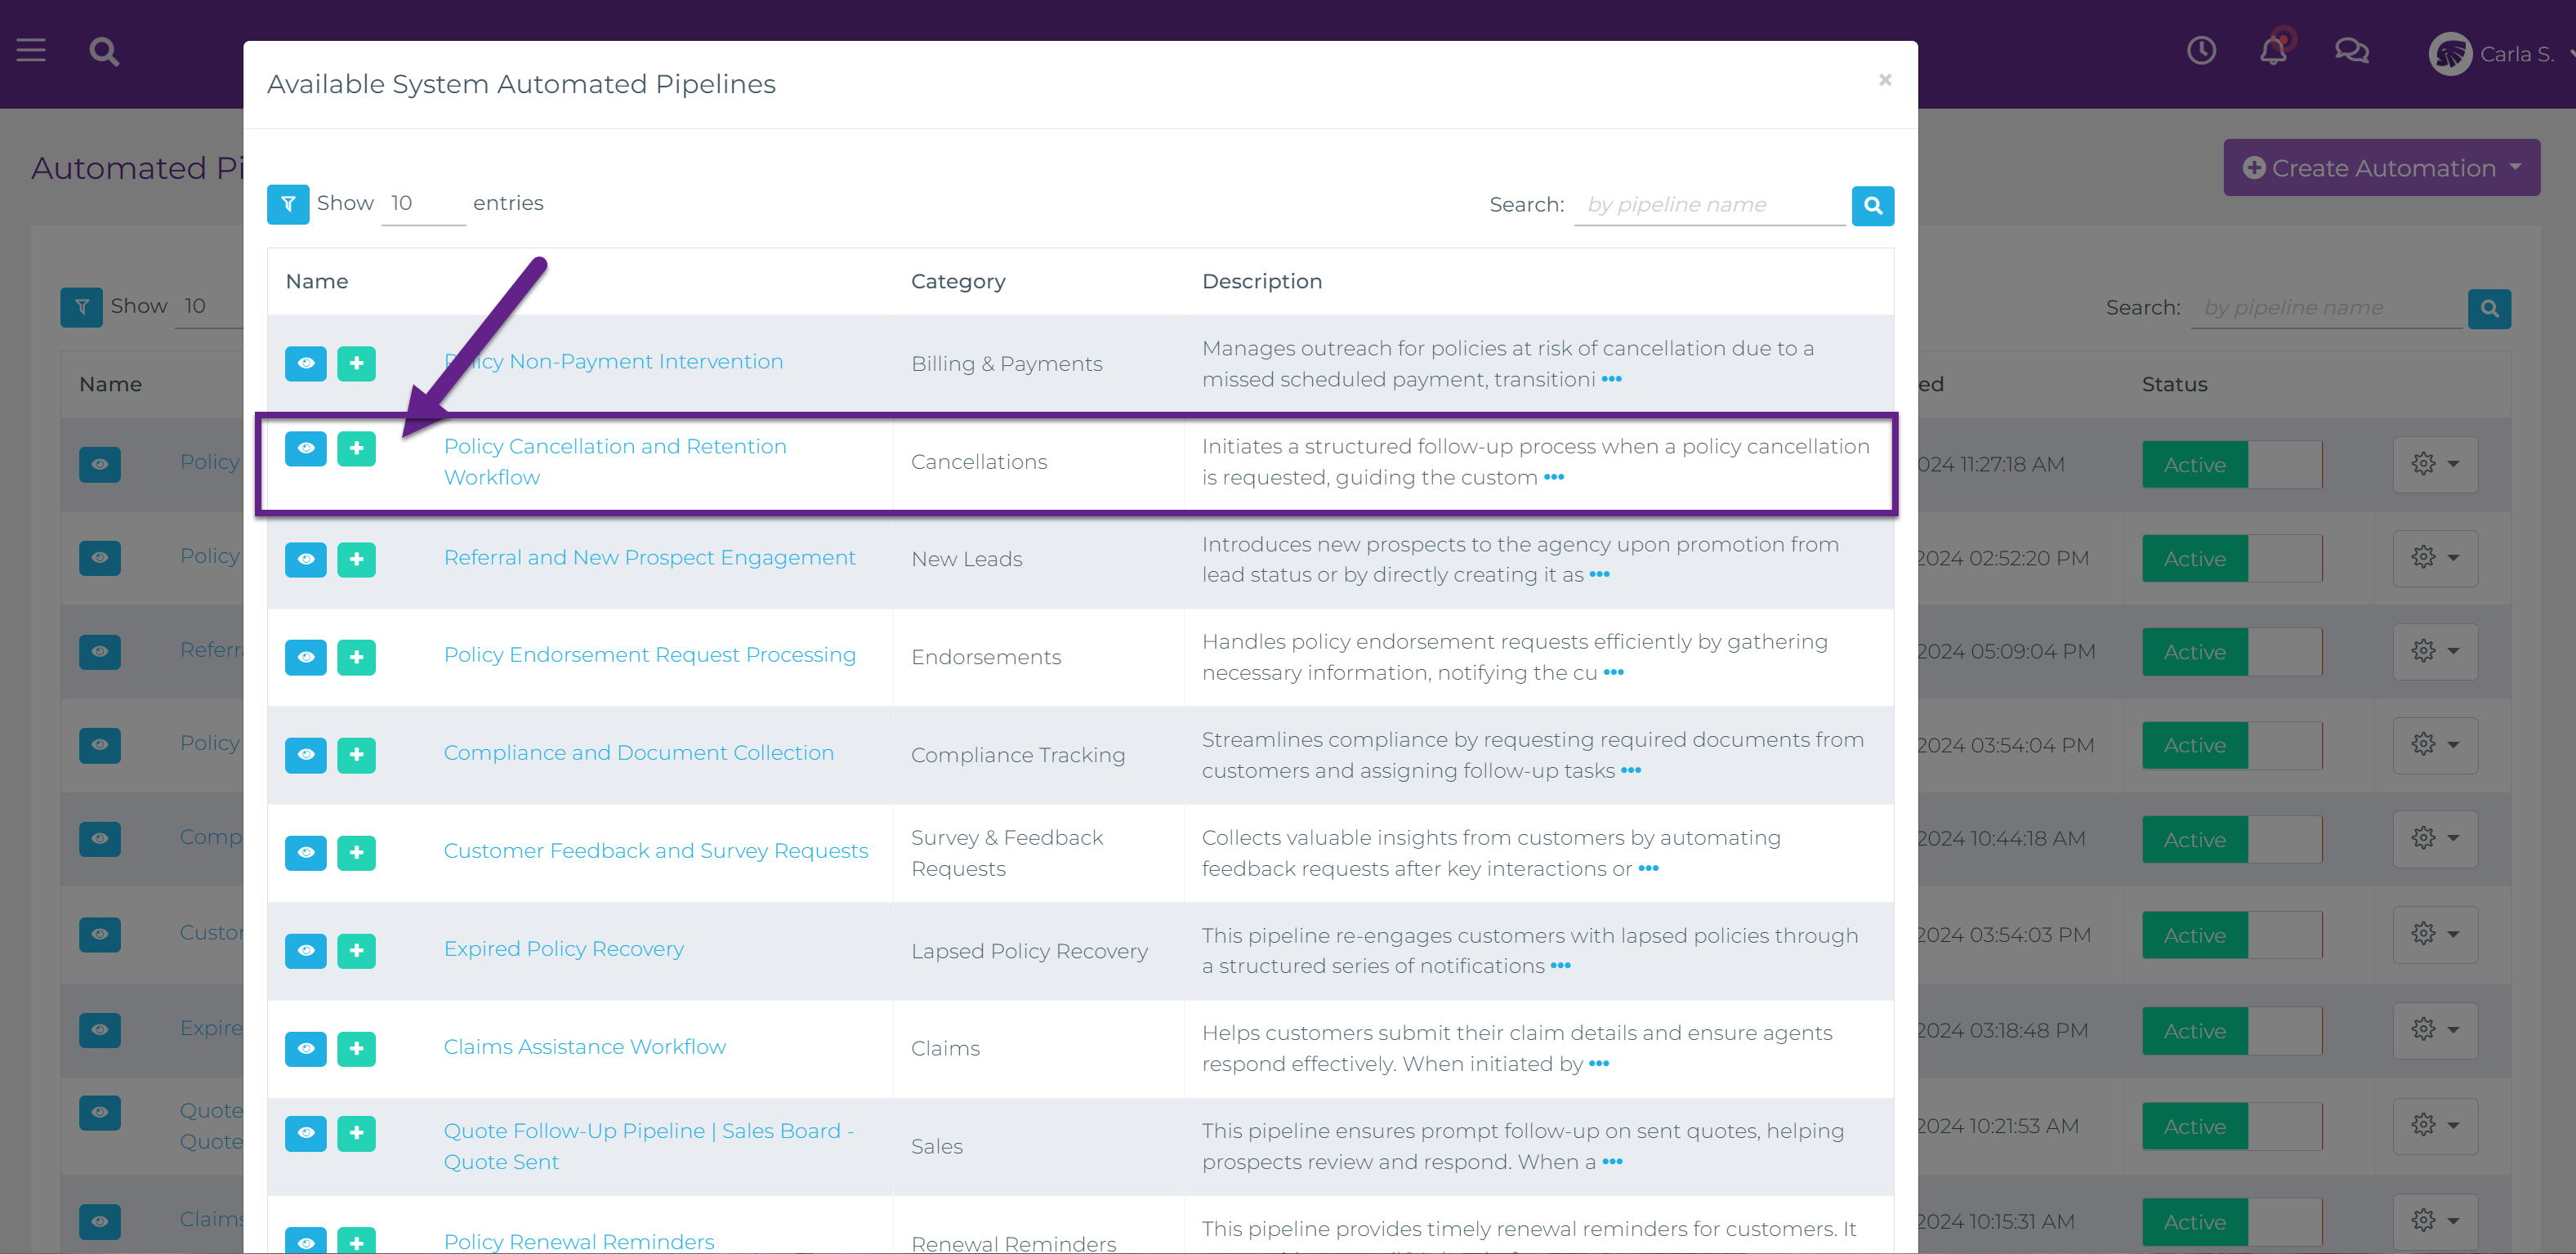Click background page filter funnel button
Viewport: 2576px width, 1254px height.
81,307
